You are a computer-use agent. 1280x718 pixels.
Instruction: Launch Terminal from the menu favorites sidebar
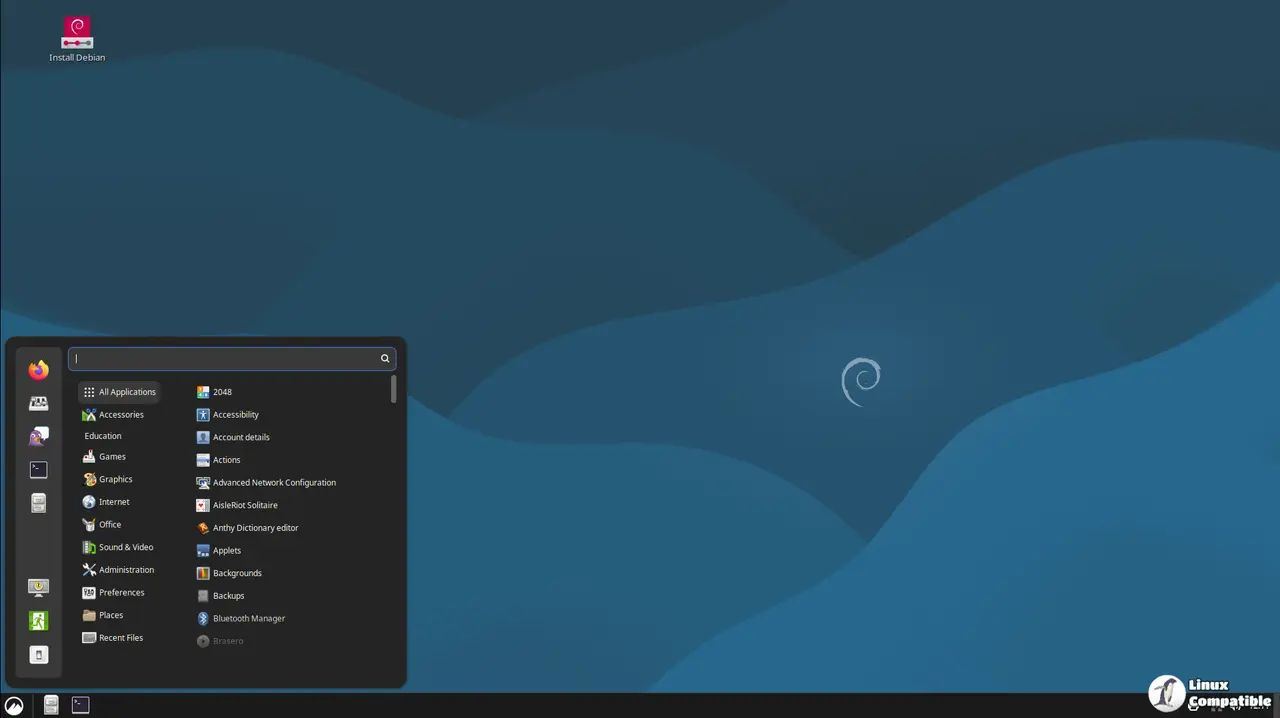click(x=38, y=469)
